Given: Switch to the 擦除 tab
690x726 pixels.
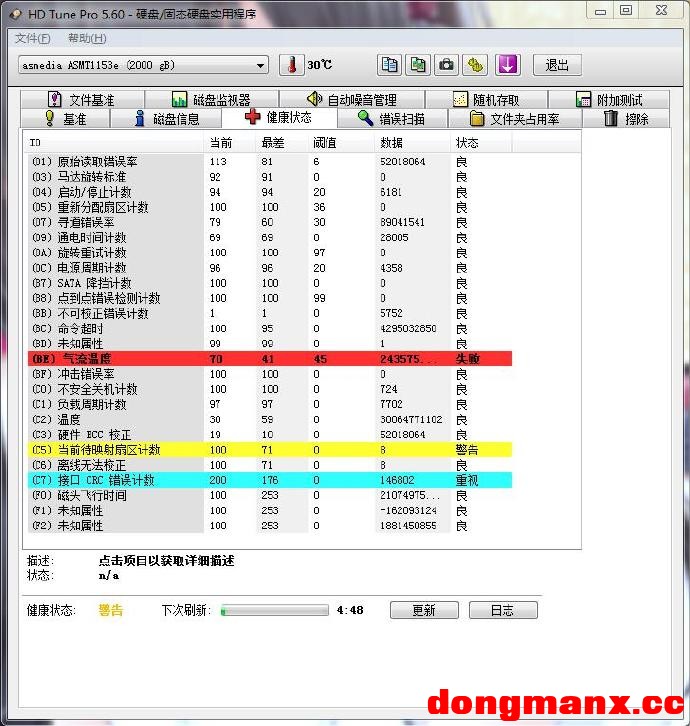Looking at the screenshot, I should [626, 119].
